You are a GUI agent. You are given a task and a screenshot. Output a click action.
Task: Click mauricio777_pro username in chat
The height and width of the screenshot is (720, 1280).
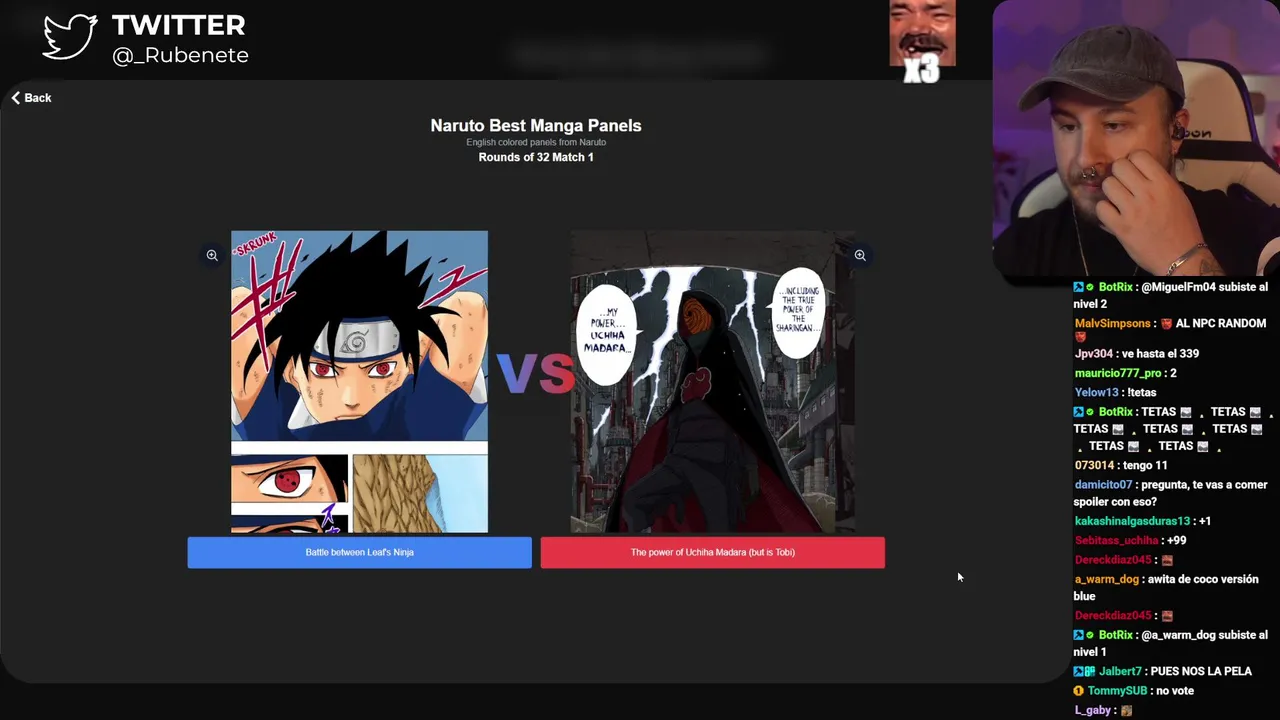[1118, 373]
